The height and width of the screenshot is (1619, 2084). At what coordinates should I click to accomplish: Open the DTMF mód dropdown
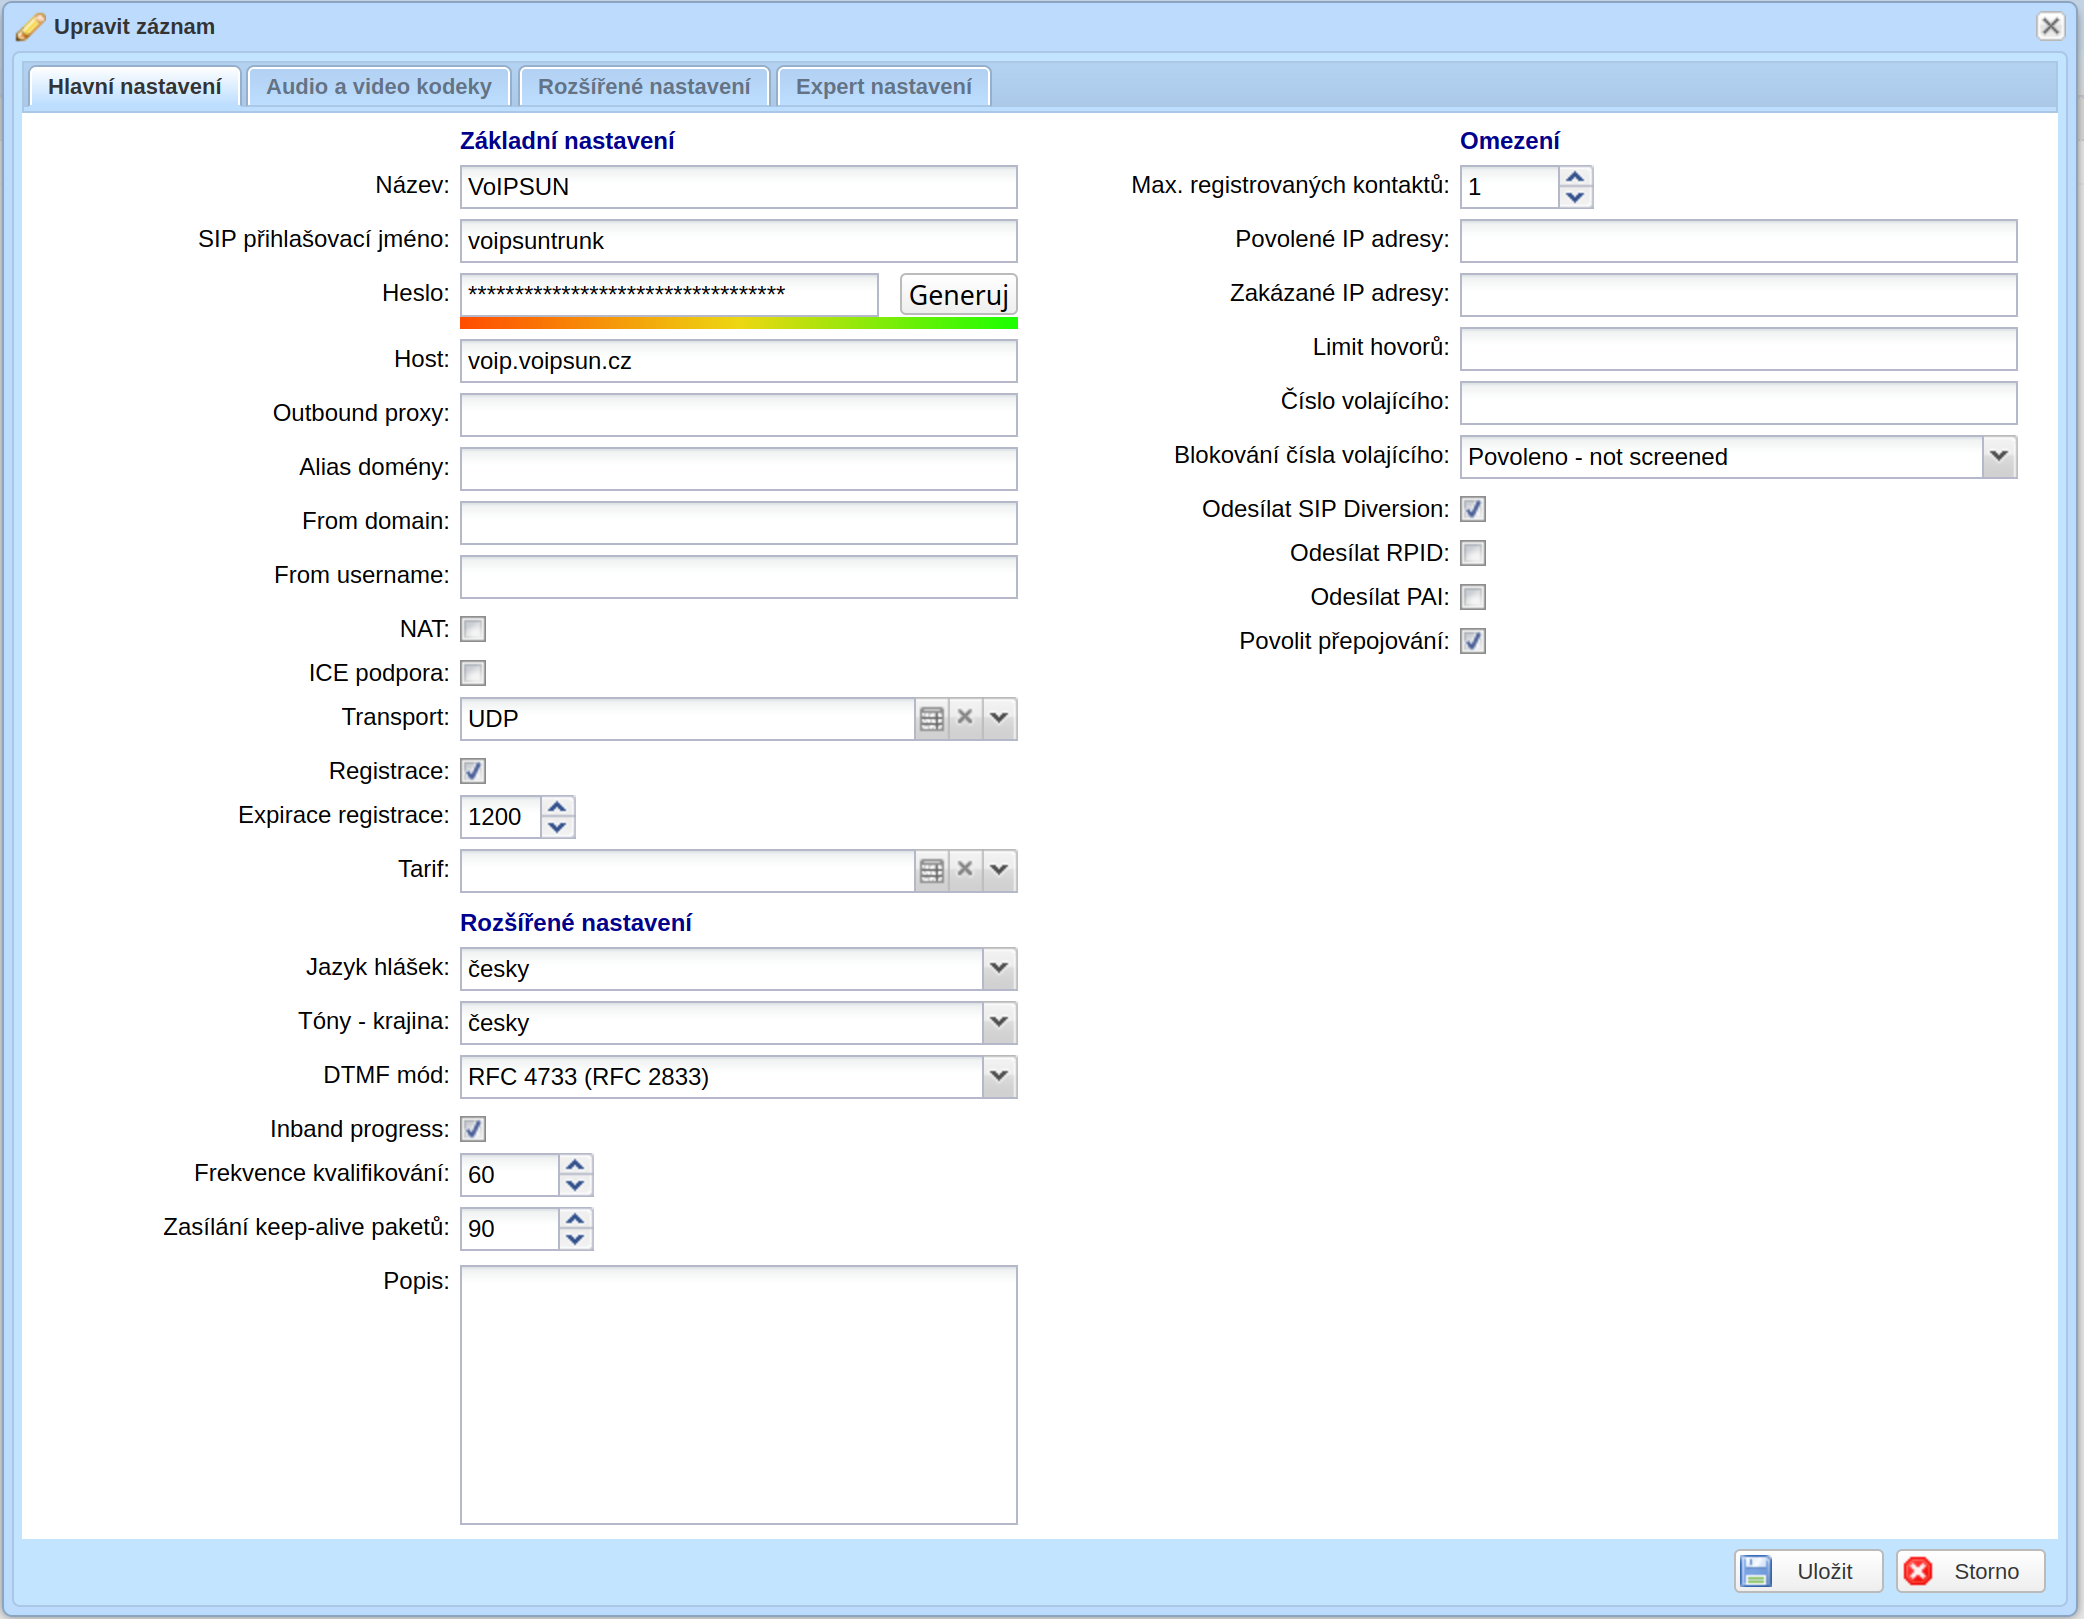point(999,1077)
